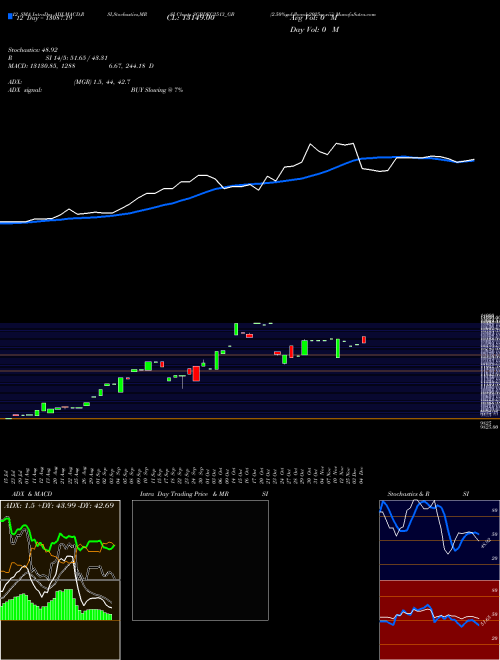500x660 pixels.
Task: Click the empty Intra Day Trading Price chart box
Action: coord(200,560)
